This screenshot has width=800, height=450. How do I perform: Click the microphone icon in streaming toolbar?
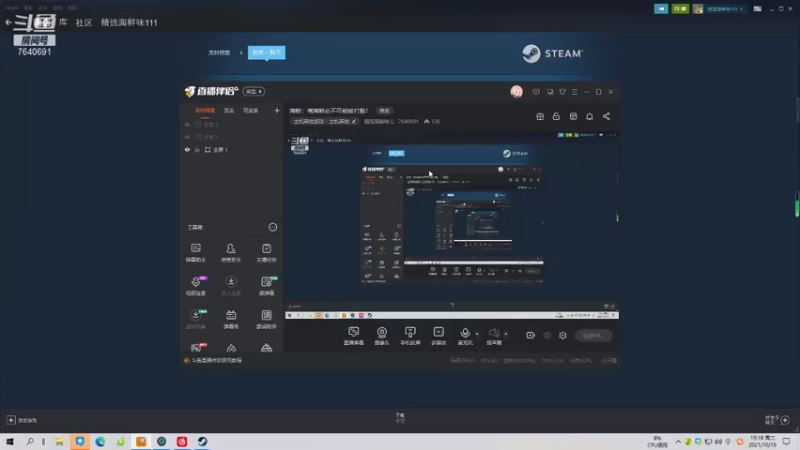(x=465, y=333)
